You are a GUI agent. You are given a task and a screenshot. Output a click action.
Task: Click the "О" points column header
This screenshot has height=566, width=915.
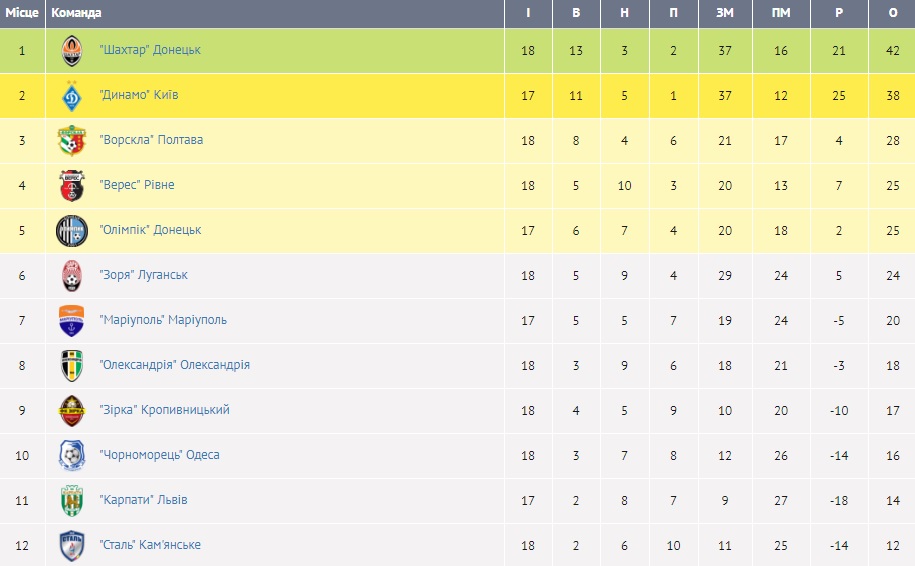point(893,13)
